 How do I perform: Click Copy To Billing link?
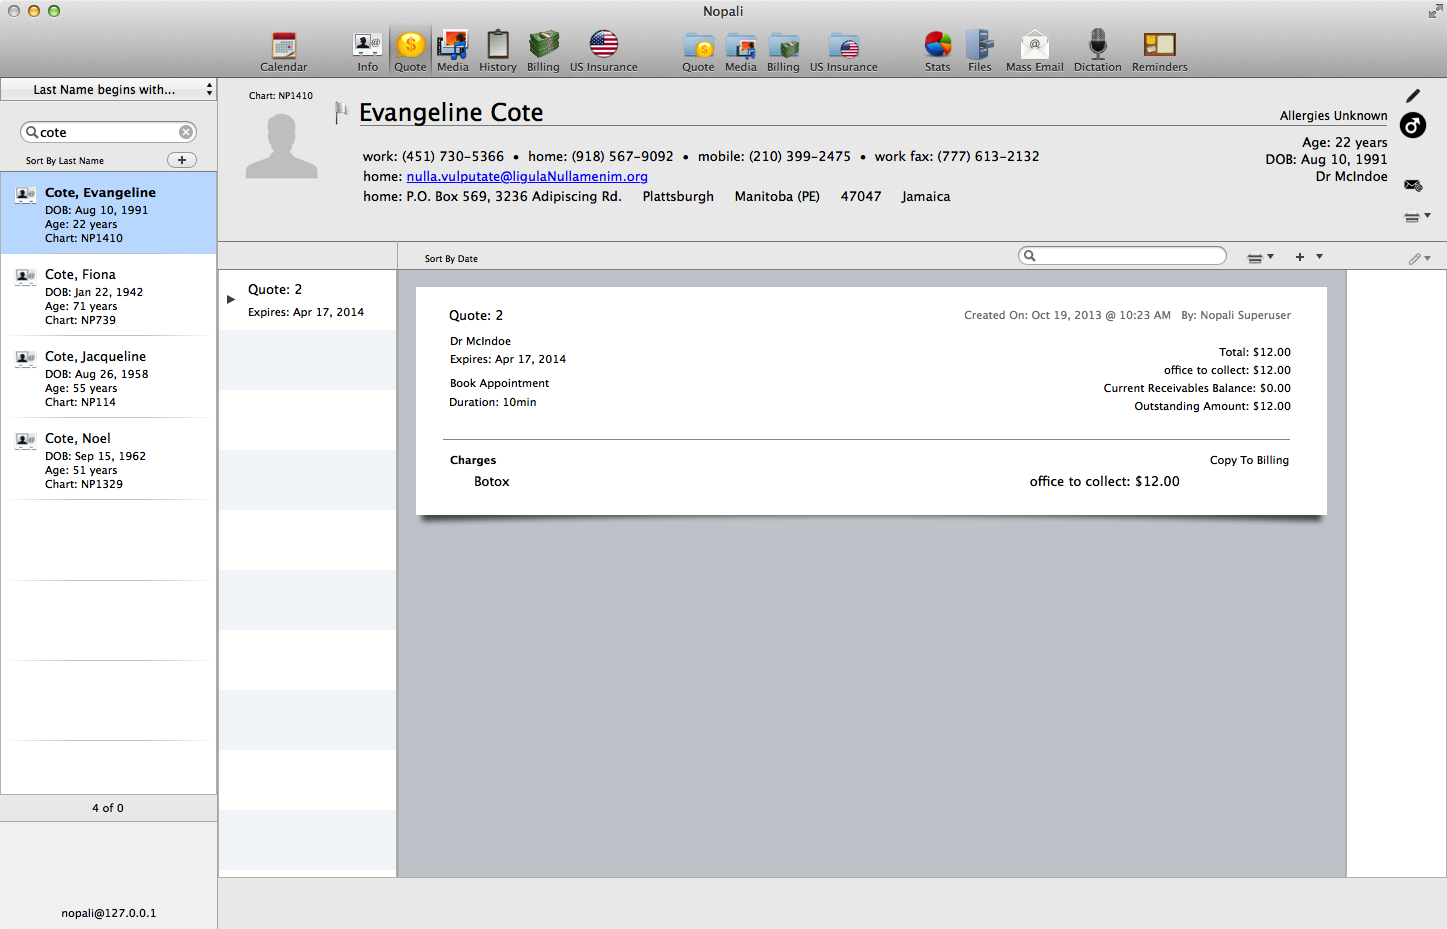1249,460
